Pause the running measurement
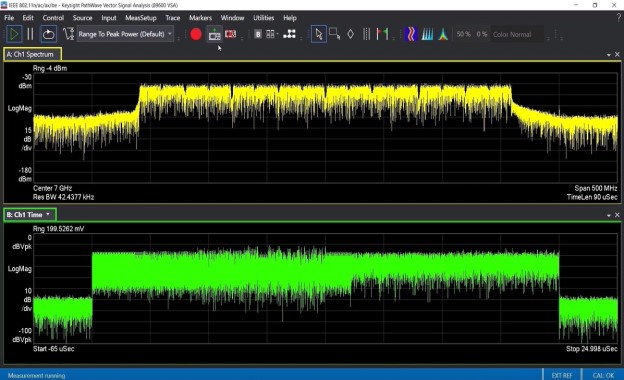 pos(30,34)
